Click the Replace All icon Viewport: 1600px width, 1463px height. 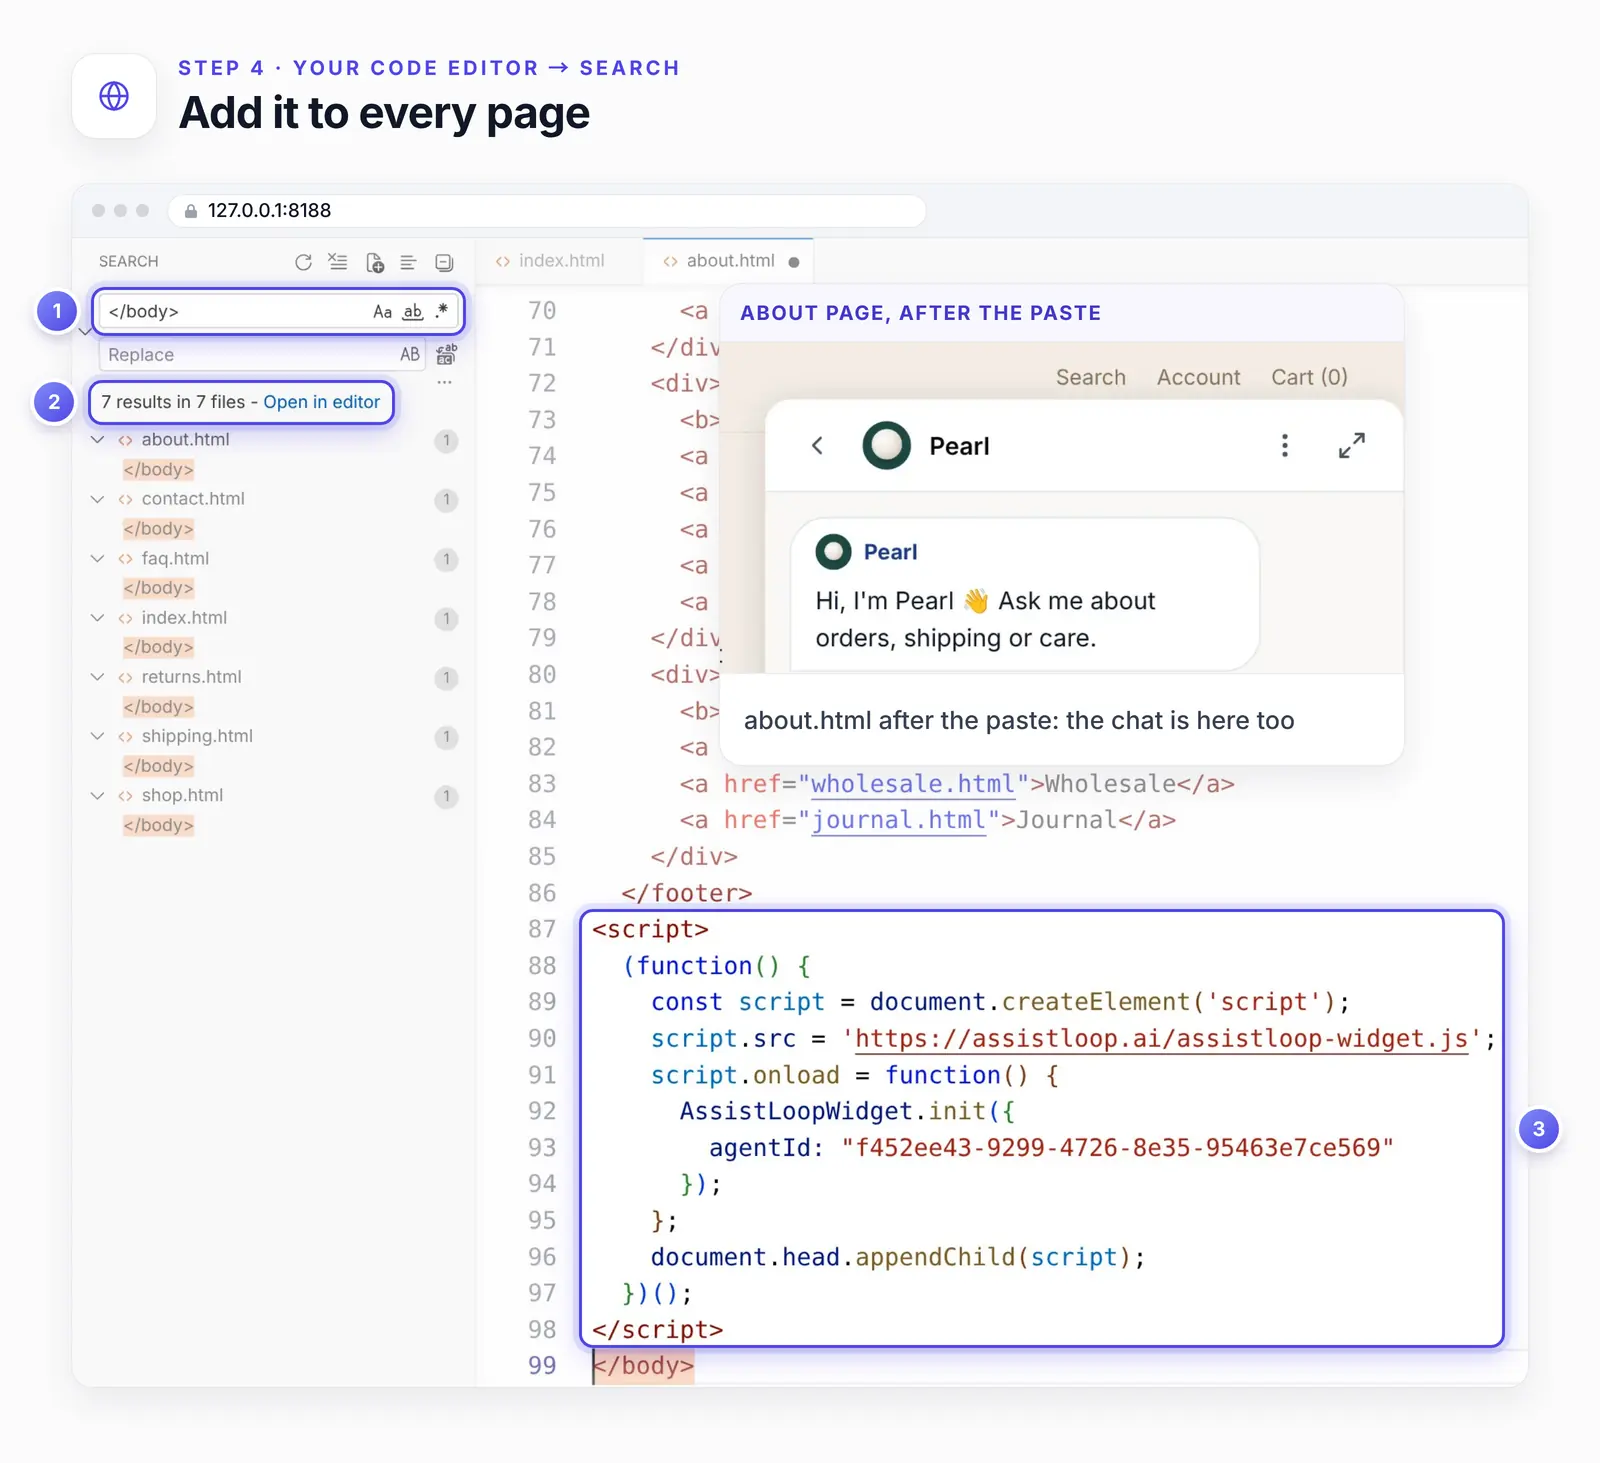pos(446,354)
